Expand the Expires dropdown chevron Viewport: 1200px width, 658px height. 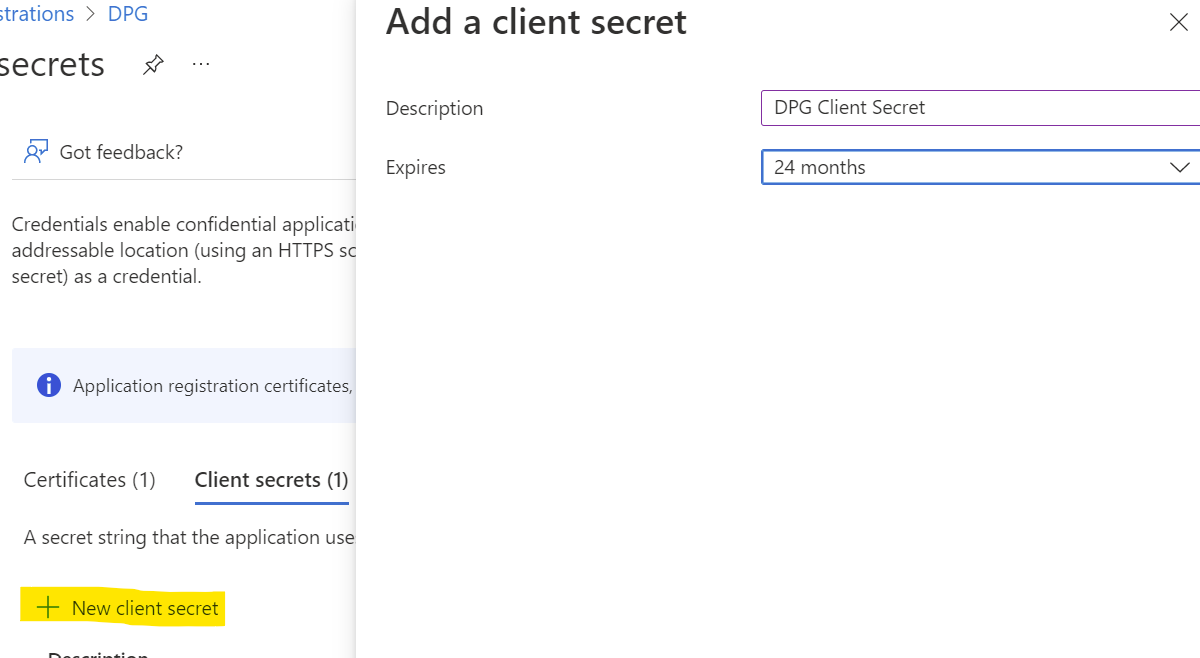click(x=1179, y=167)
